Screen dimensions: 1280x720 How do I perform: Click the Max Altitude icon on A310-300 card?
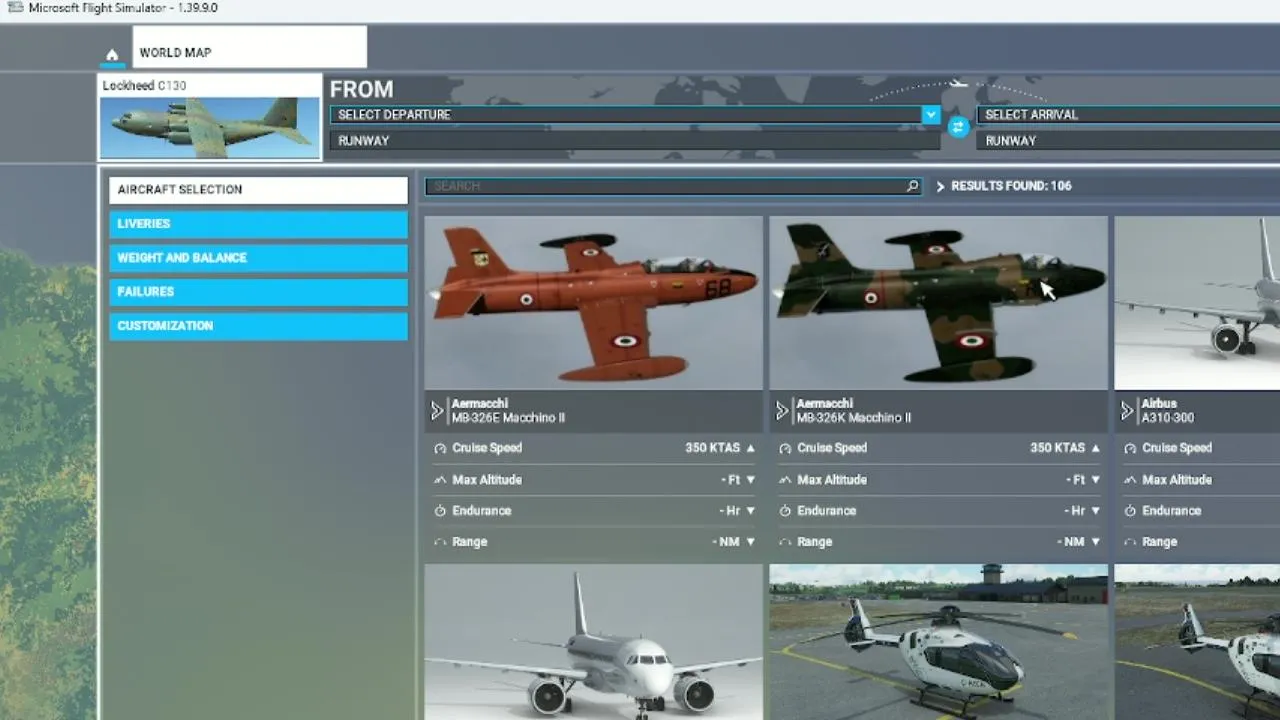click(1130, 480)
